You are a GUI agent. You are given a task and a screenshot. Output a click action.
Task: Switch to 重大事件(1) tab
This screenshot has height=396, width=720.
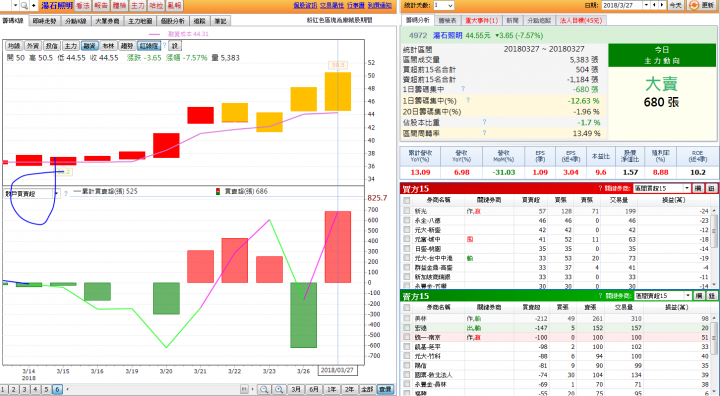[481, 20]
